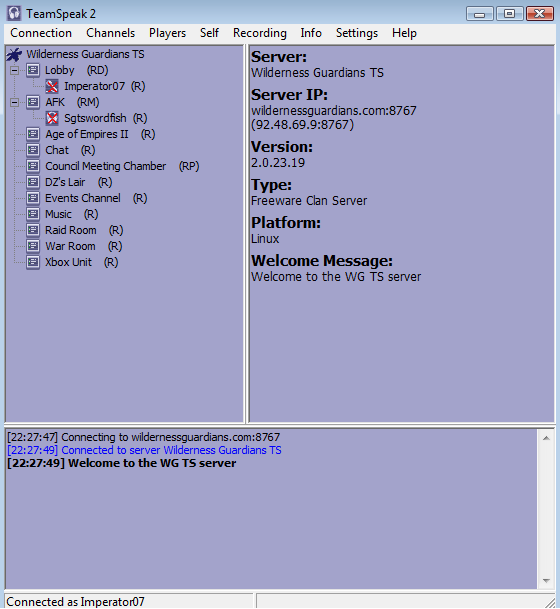Click the Lobby channel icon

[33, 70]
